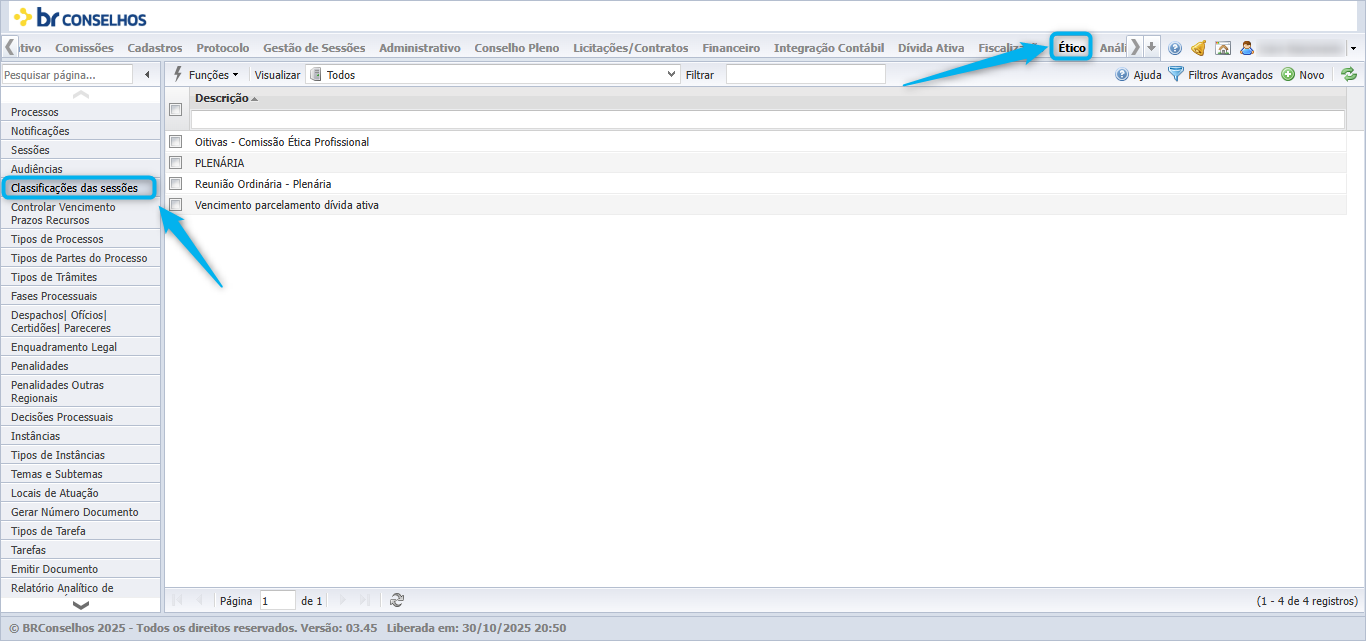Image resolution: width=1366 pixels, height=641 pixels.
Task: Click the Novo button
Action: pyautogui.click(x=1303, y=75)
